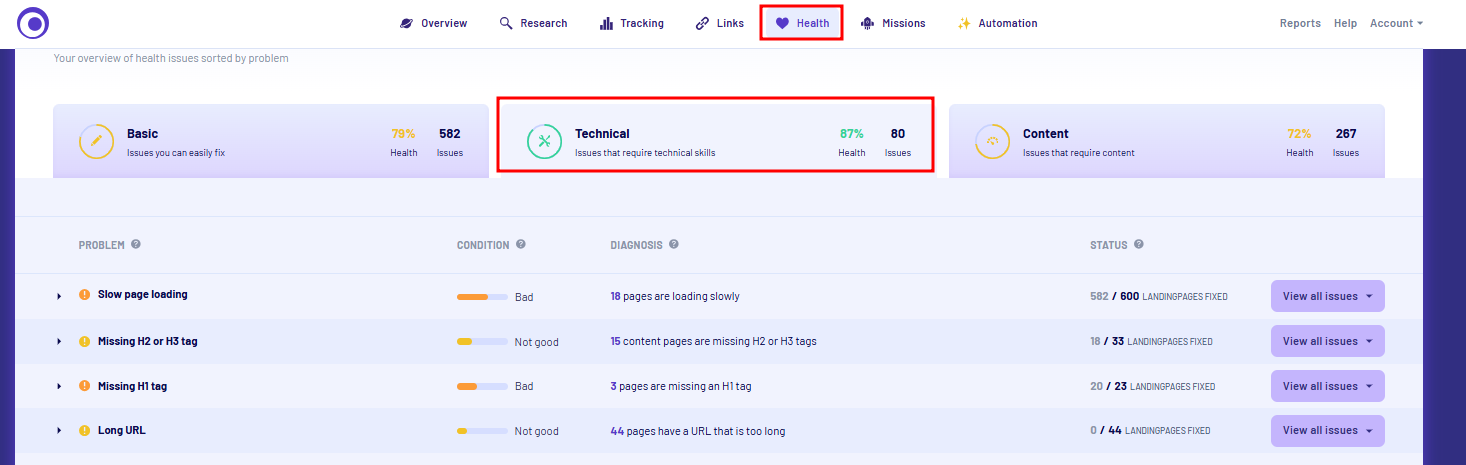Click the Long URL condition bar
This screenshot has height=465, width=1466.
[x=482, y=431]
